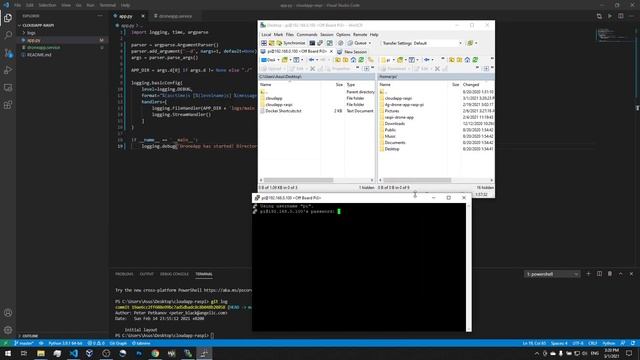
Task: Select the Desktop folder in WinSCP remote panel
Action: pos(392,149)
